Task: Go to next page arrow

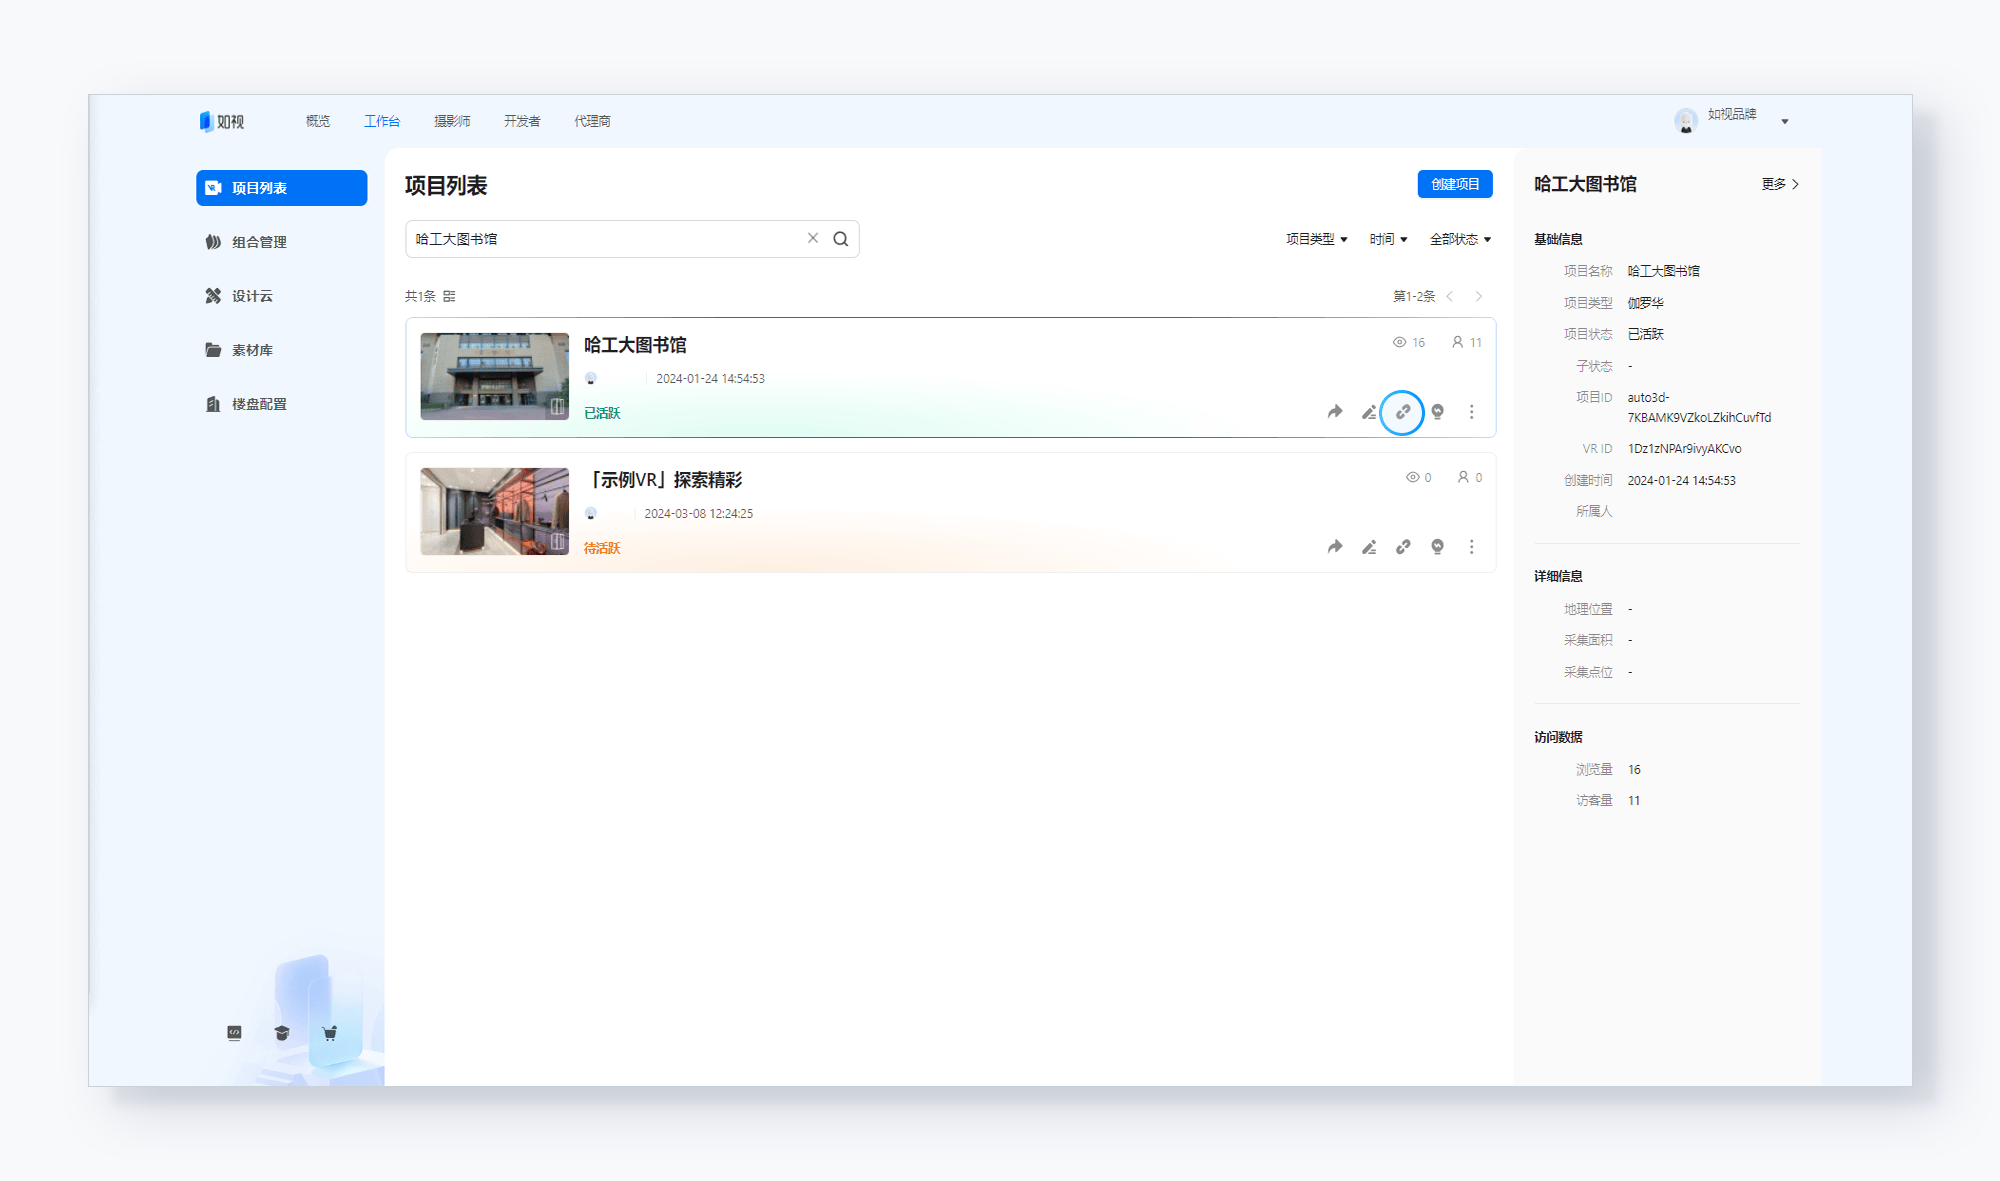Action: pos(1479,296)
